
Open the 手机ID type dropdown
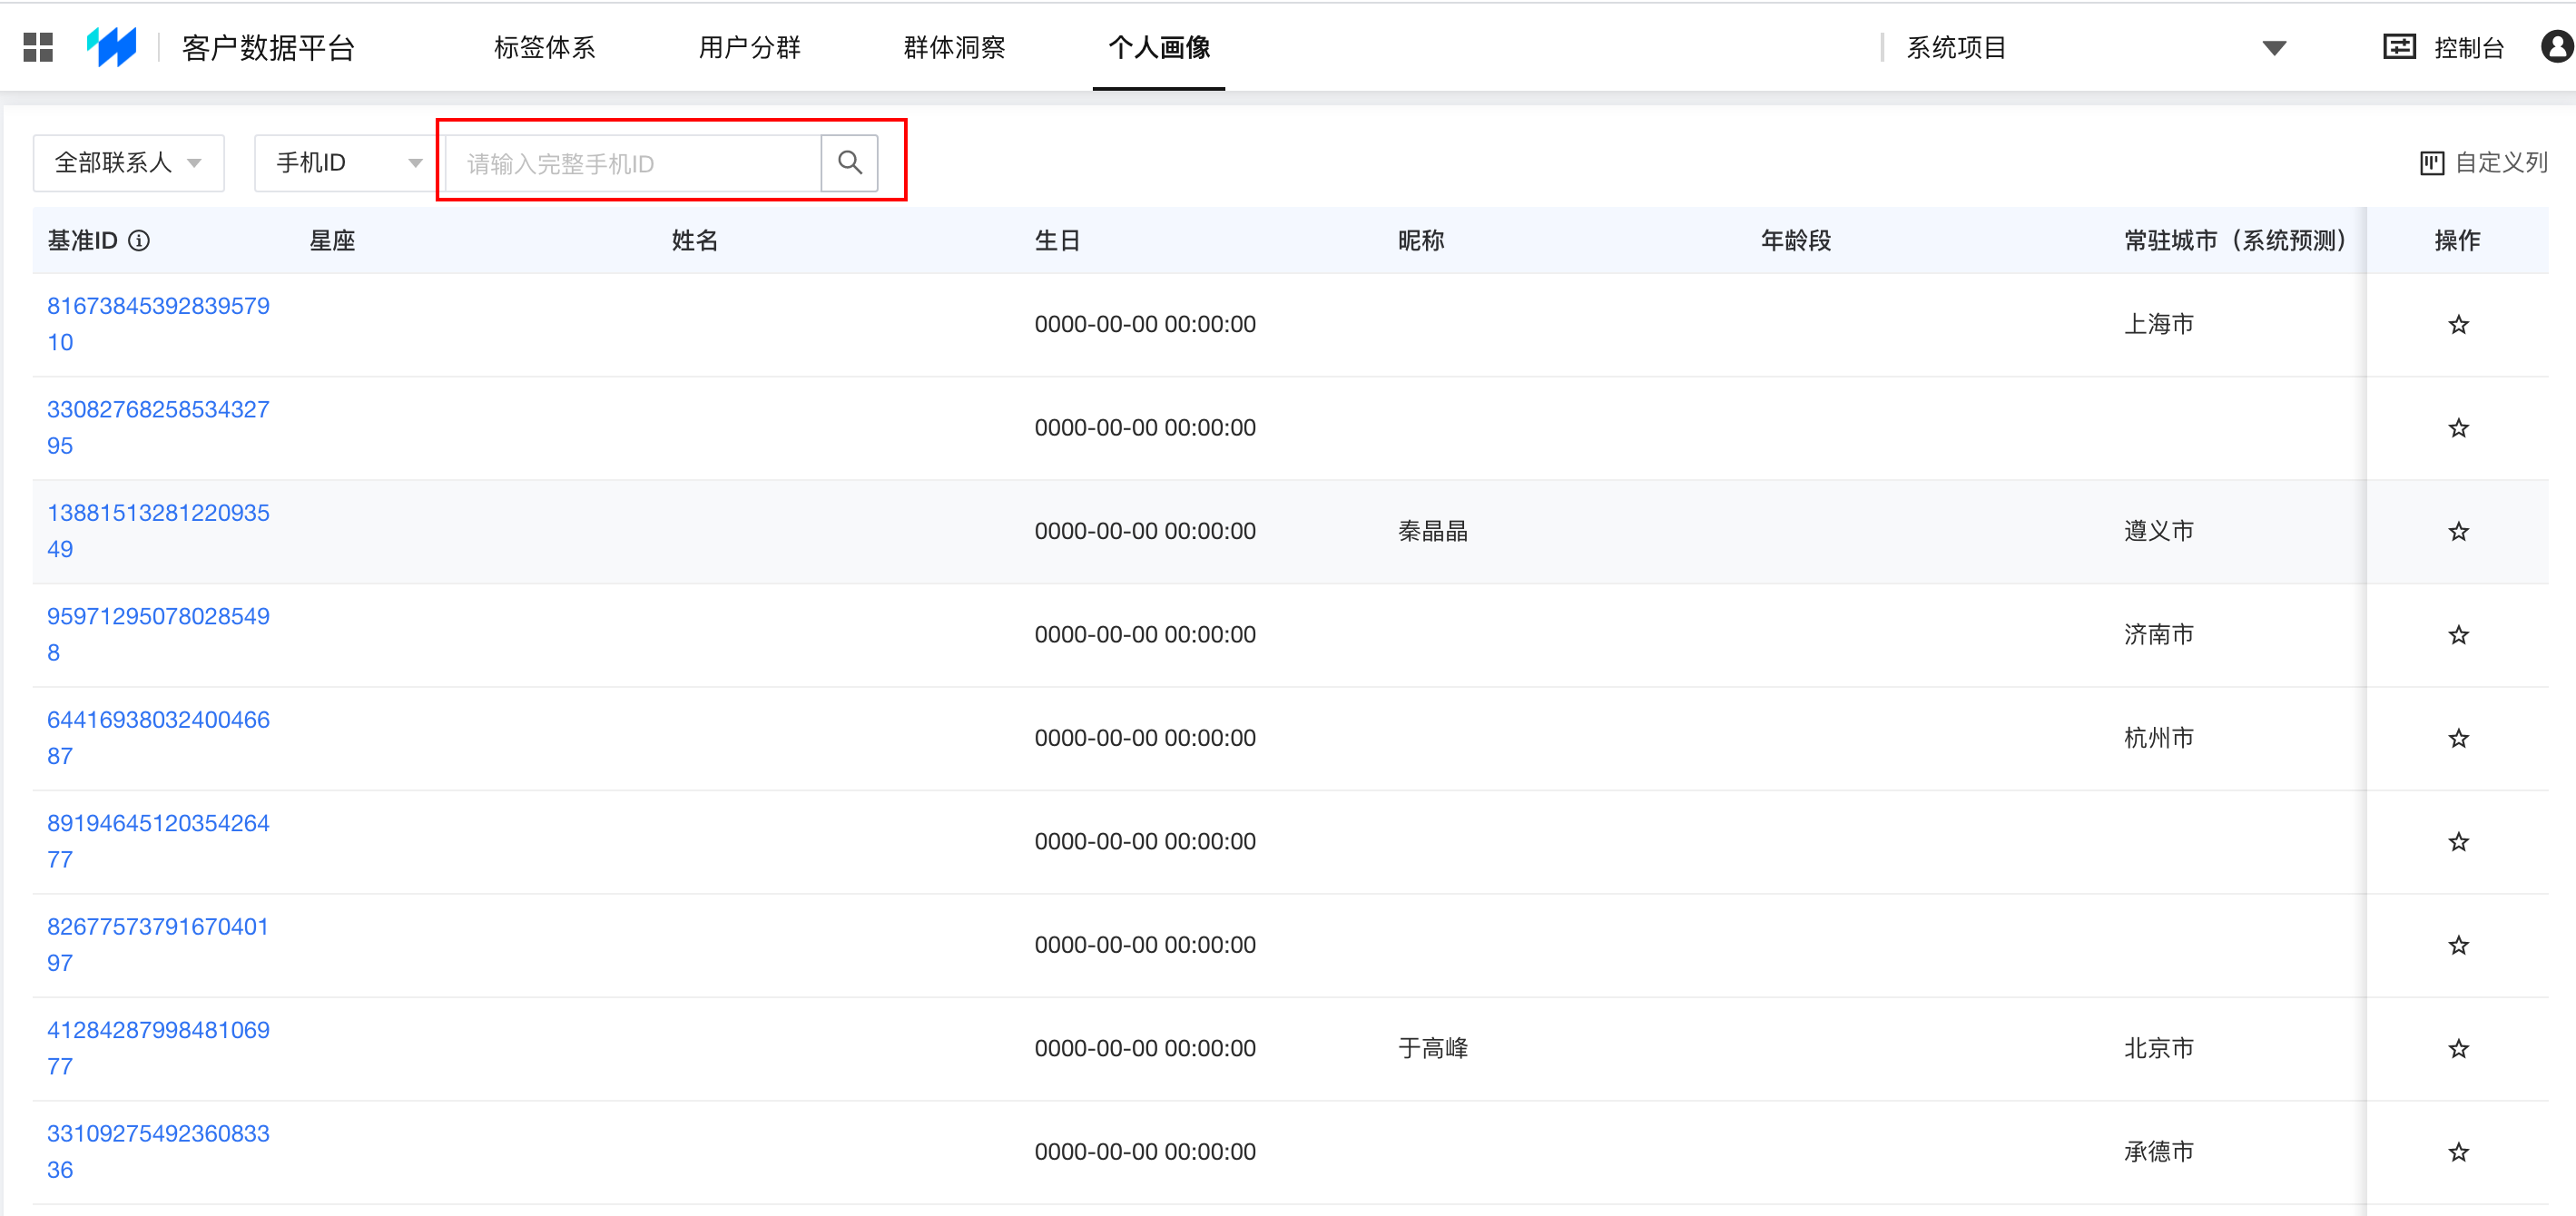pos(345,163)
